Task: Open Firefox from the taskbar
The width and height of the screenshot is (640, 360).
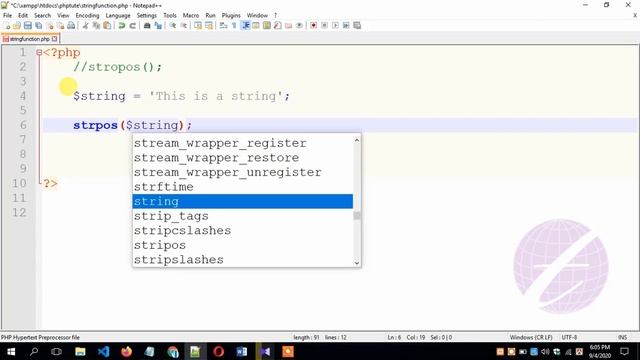Action: [127, 351]
